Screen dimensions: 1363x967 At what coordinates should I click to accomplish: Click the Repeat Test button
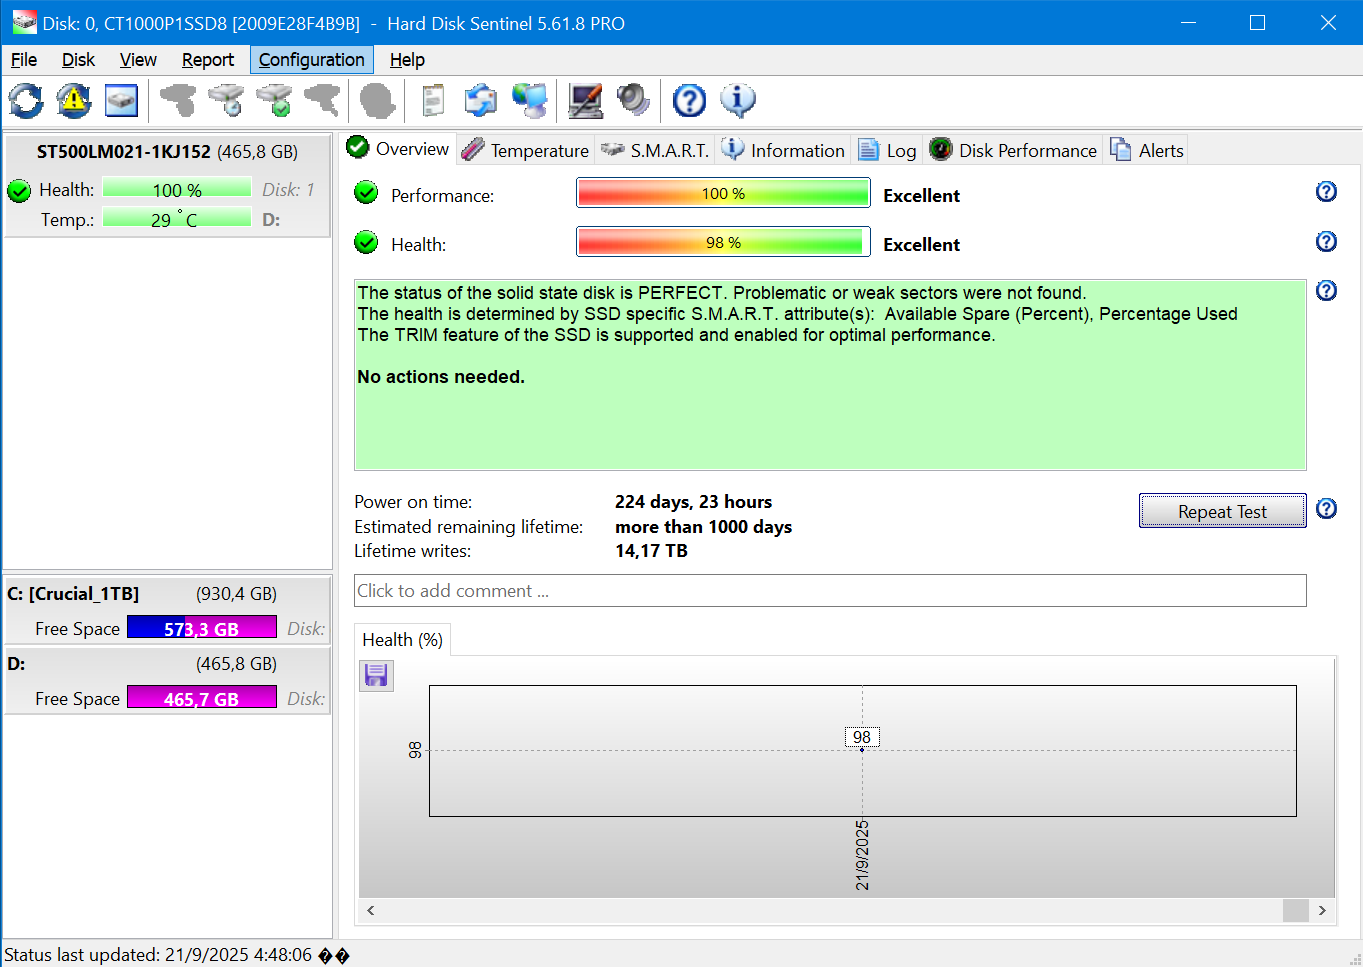[x=1222, y=511]
